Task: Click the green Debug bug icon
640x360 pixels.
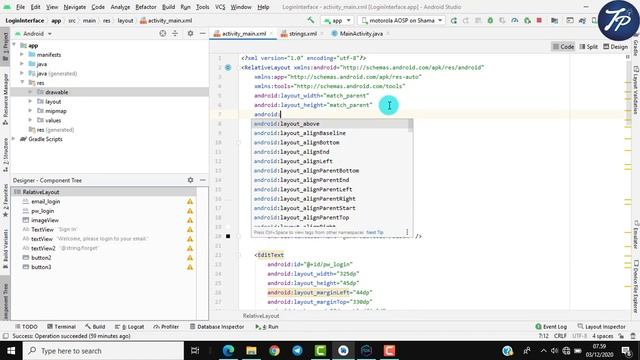Action: [x=490, y=20]
